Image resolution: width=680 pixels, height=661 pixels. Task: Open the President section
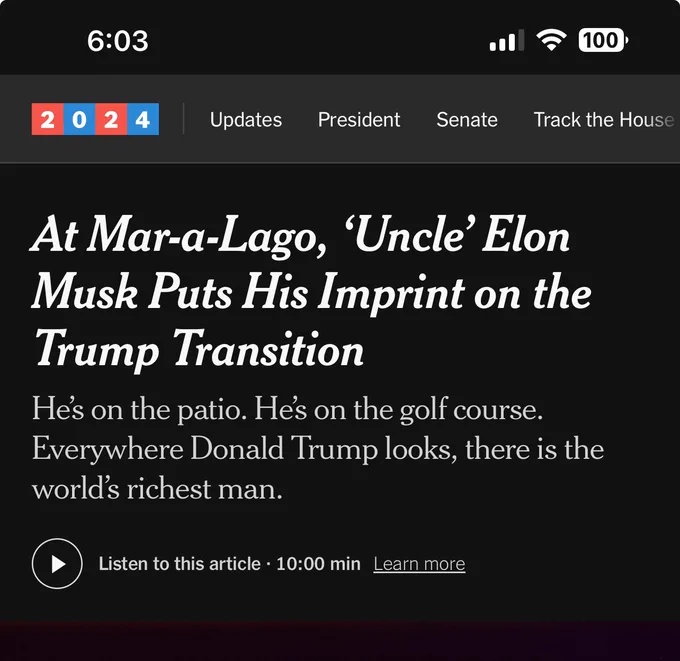click(x=359, y=120)
